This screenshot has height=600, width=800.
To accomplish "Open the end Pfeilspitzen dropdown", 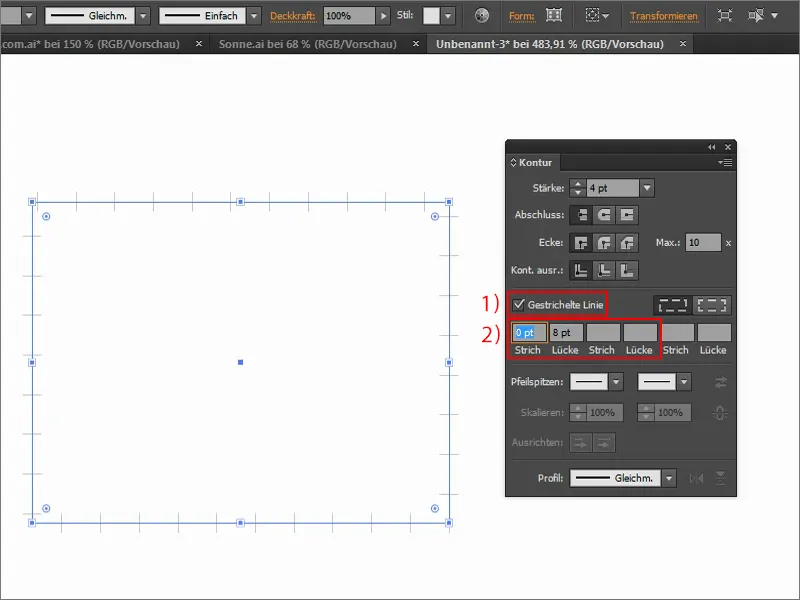I will click(x=684, y=382).
